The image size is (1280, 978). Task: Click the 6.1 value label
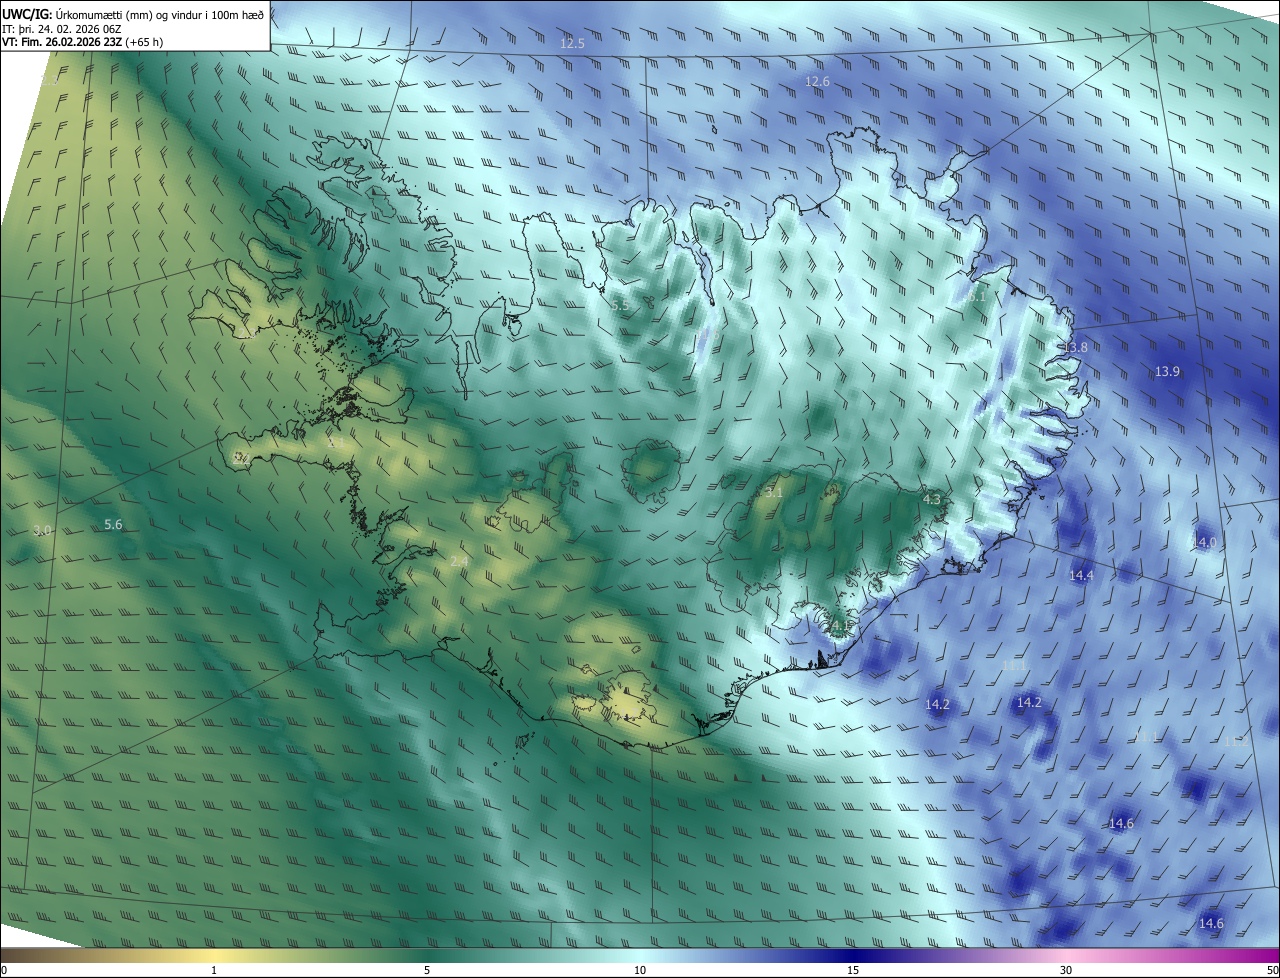click(x=976, y=296)
